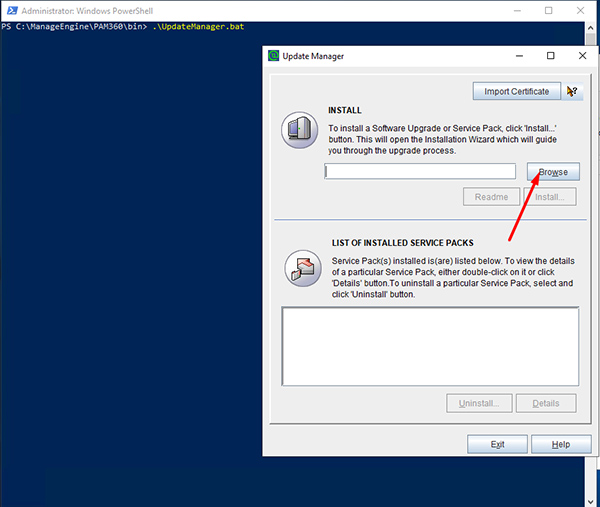Click LIST OF INSTALLED SERVICE PACKS heading
This screenshot has width=600, height=507.
tap(403, 243)
